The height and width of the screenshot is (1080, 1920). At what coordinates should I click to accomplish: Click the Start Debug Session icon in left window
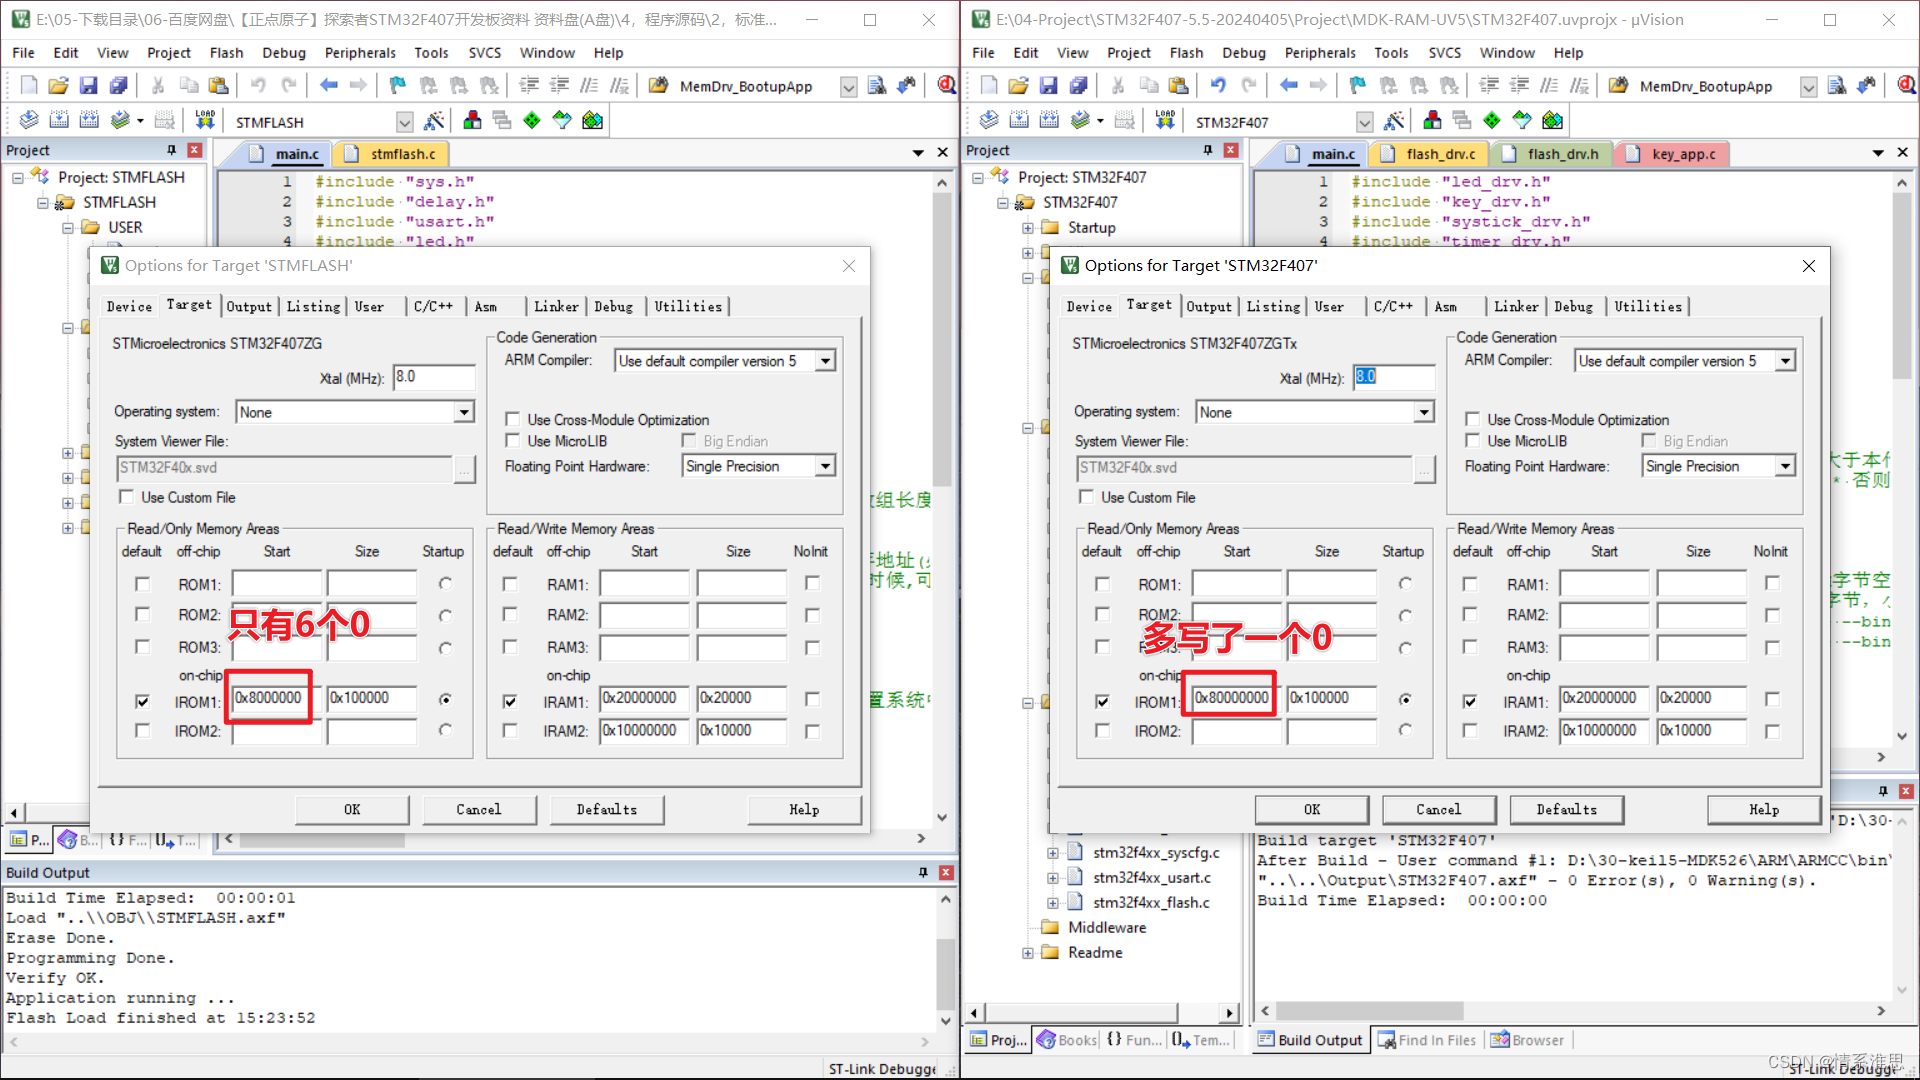click(x=945, y=86)
